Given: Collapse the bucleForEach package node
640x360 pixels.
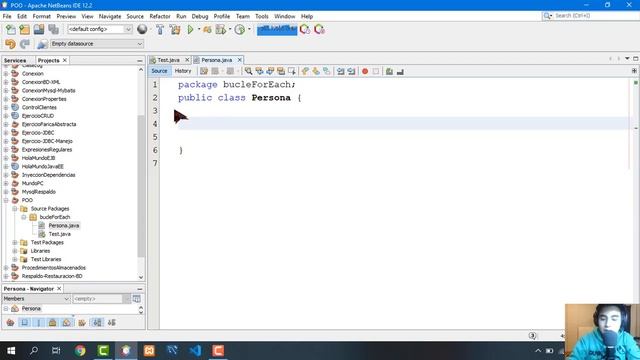Looking at the screenshot, I should point(24,217).
